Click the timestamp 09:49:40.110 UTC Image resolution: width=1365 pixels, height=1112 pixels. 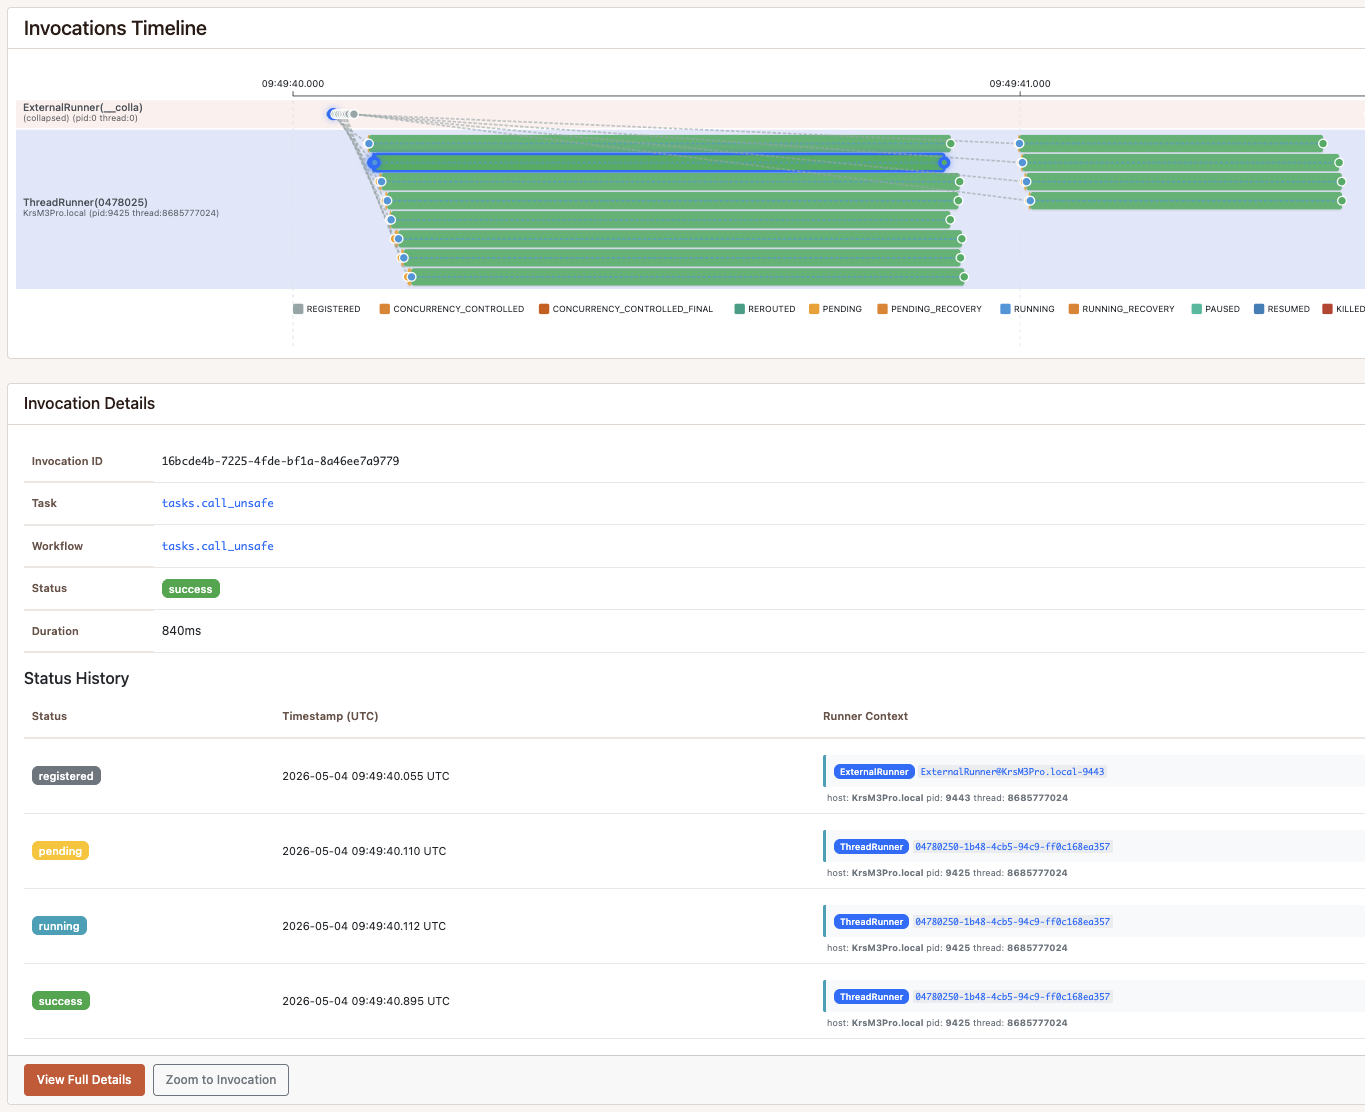pyautogui.click(x=364, y=851)
